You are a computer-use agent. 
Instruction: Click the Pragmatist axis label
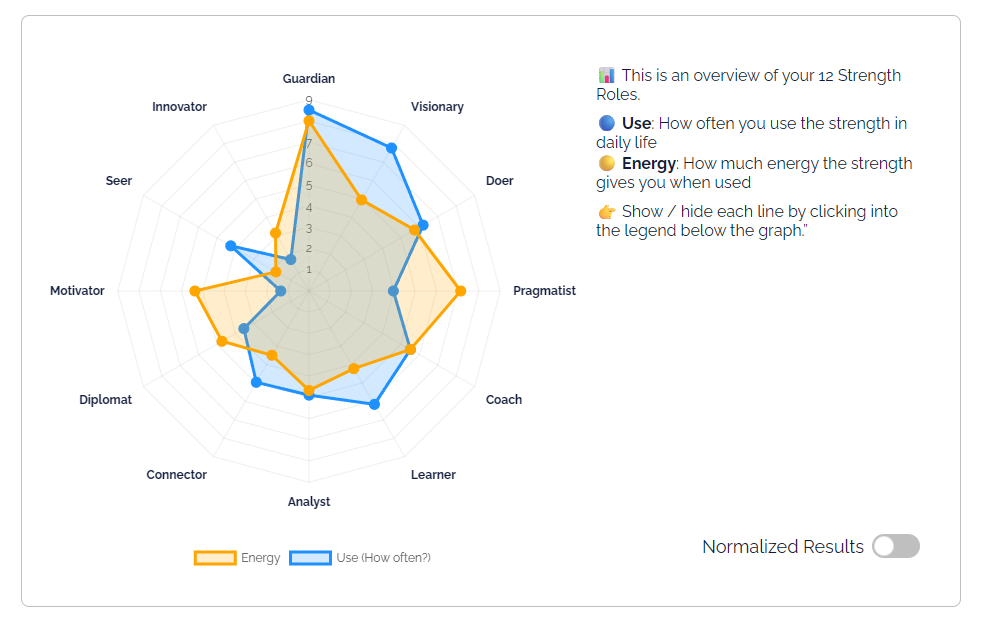(544, 291)
